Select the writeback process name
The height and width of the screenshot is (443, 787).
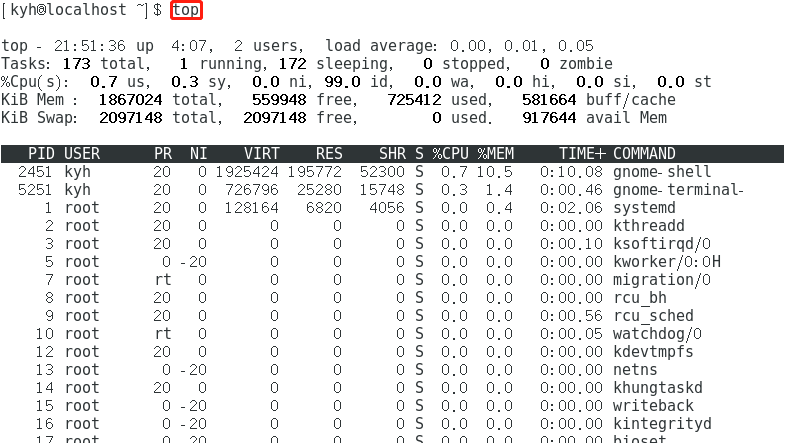coord(653,406)
